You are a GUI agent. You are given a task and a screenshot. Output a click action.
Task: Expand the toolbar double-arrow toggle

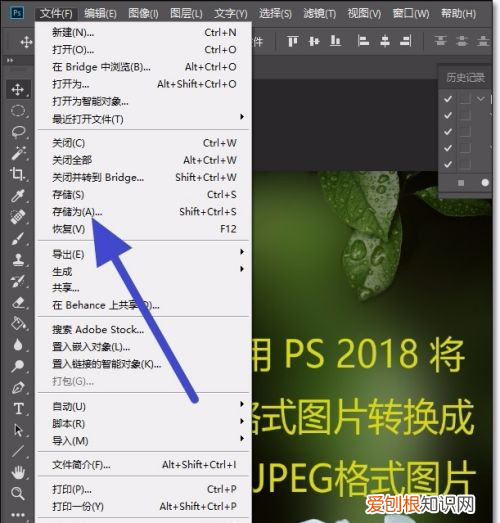pyautogui.click(x=10, y=60)
